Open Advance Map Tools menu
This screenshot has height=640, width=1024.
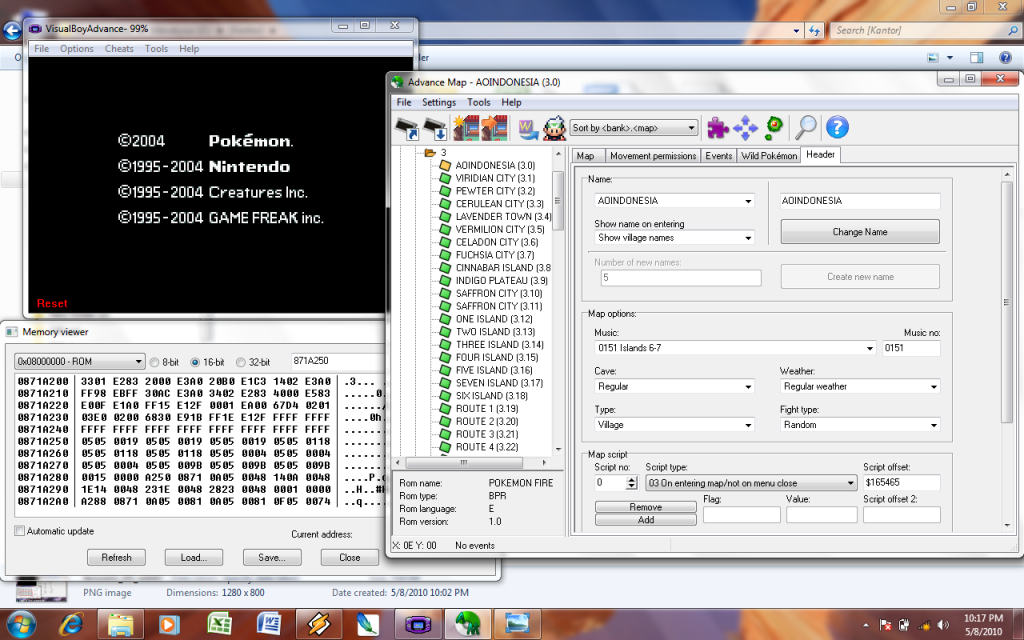tap(479, 103)
